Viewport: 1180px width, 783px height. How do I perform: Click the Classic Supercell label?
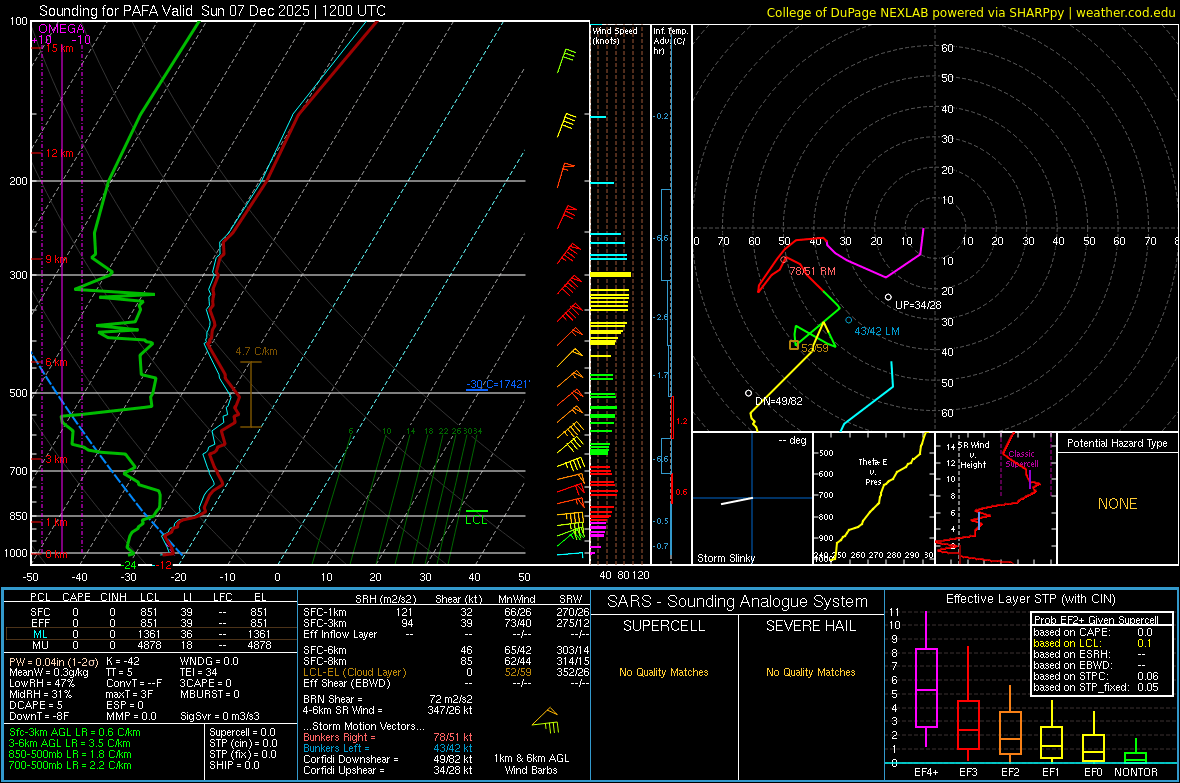1022,459
